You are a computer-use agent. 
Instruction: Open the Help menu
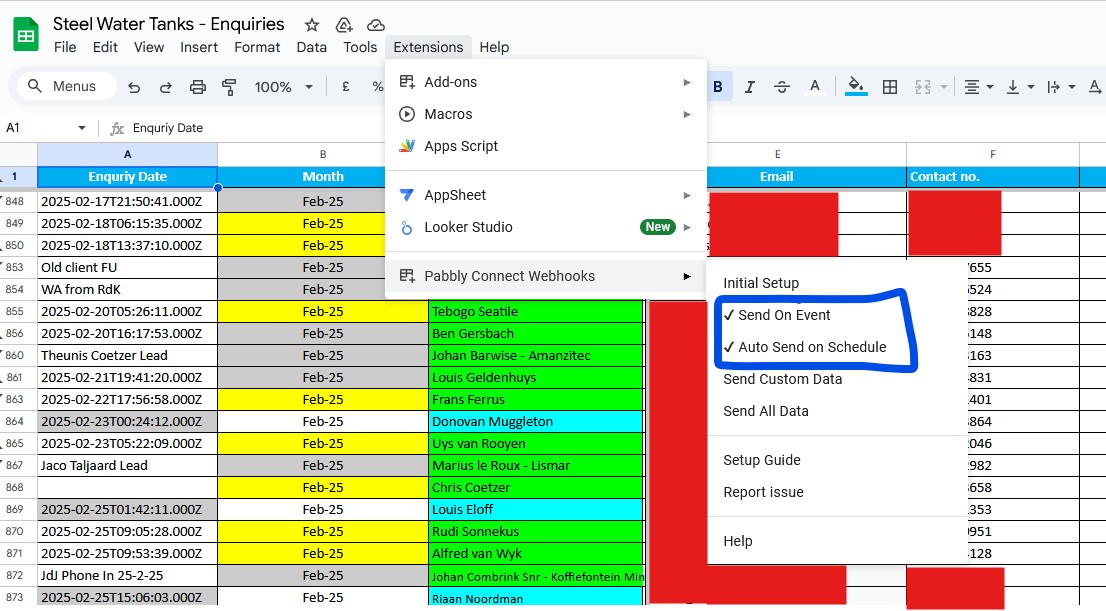pos(494,47)
